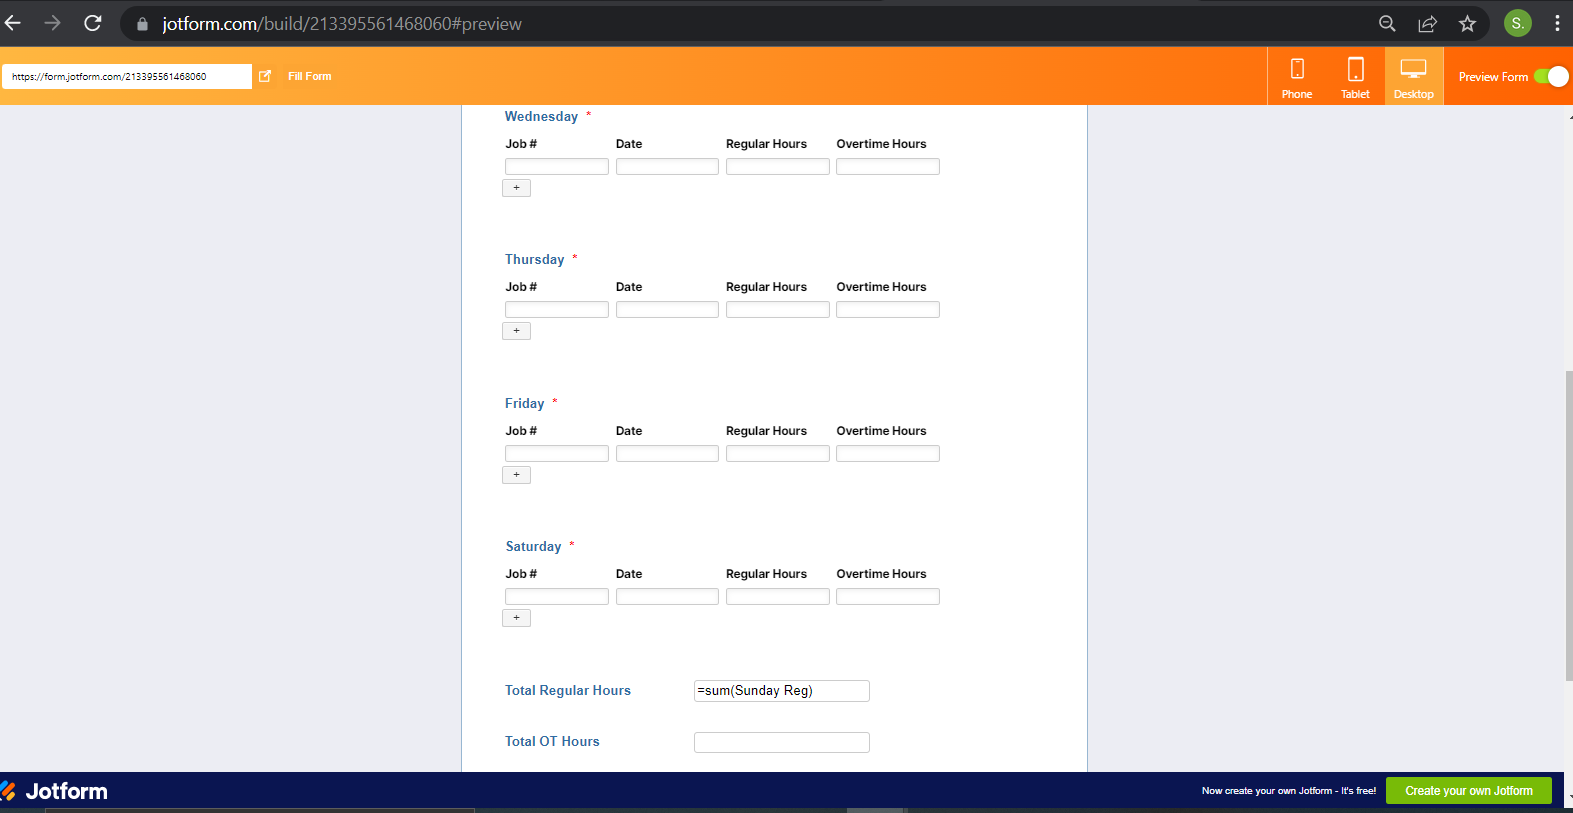
Task: Click the browser share icon
Action: point(1427,24)
